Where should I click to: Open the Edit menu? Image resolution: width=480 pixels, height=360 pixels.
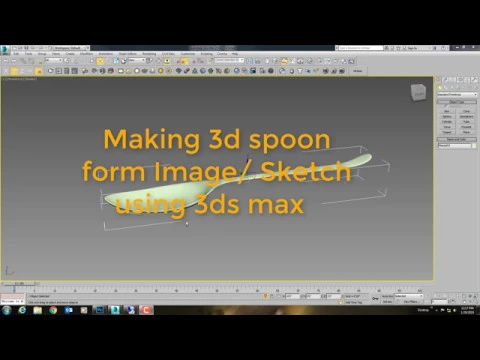(16, 54)
